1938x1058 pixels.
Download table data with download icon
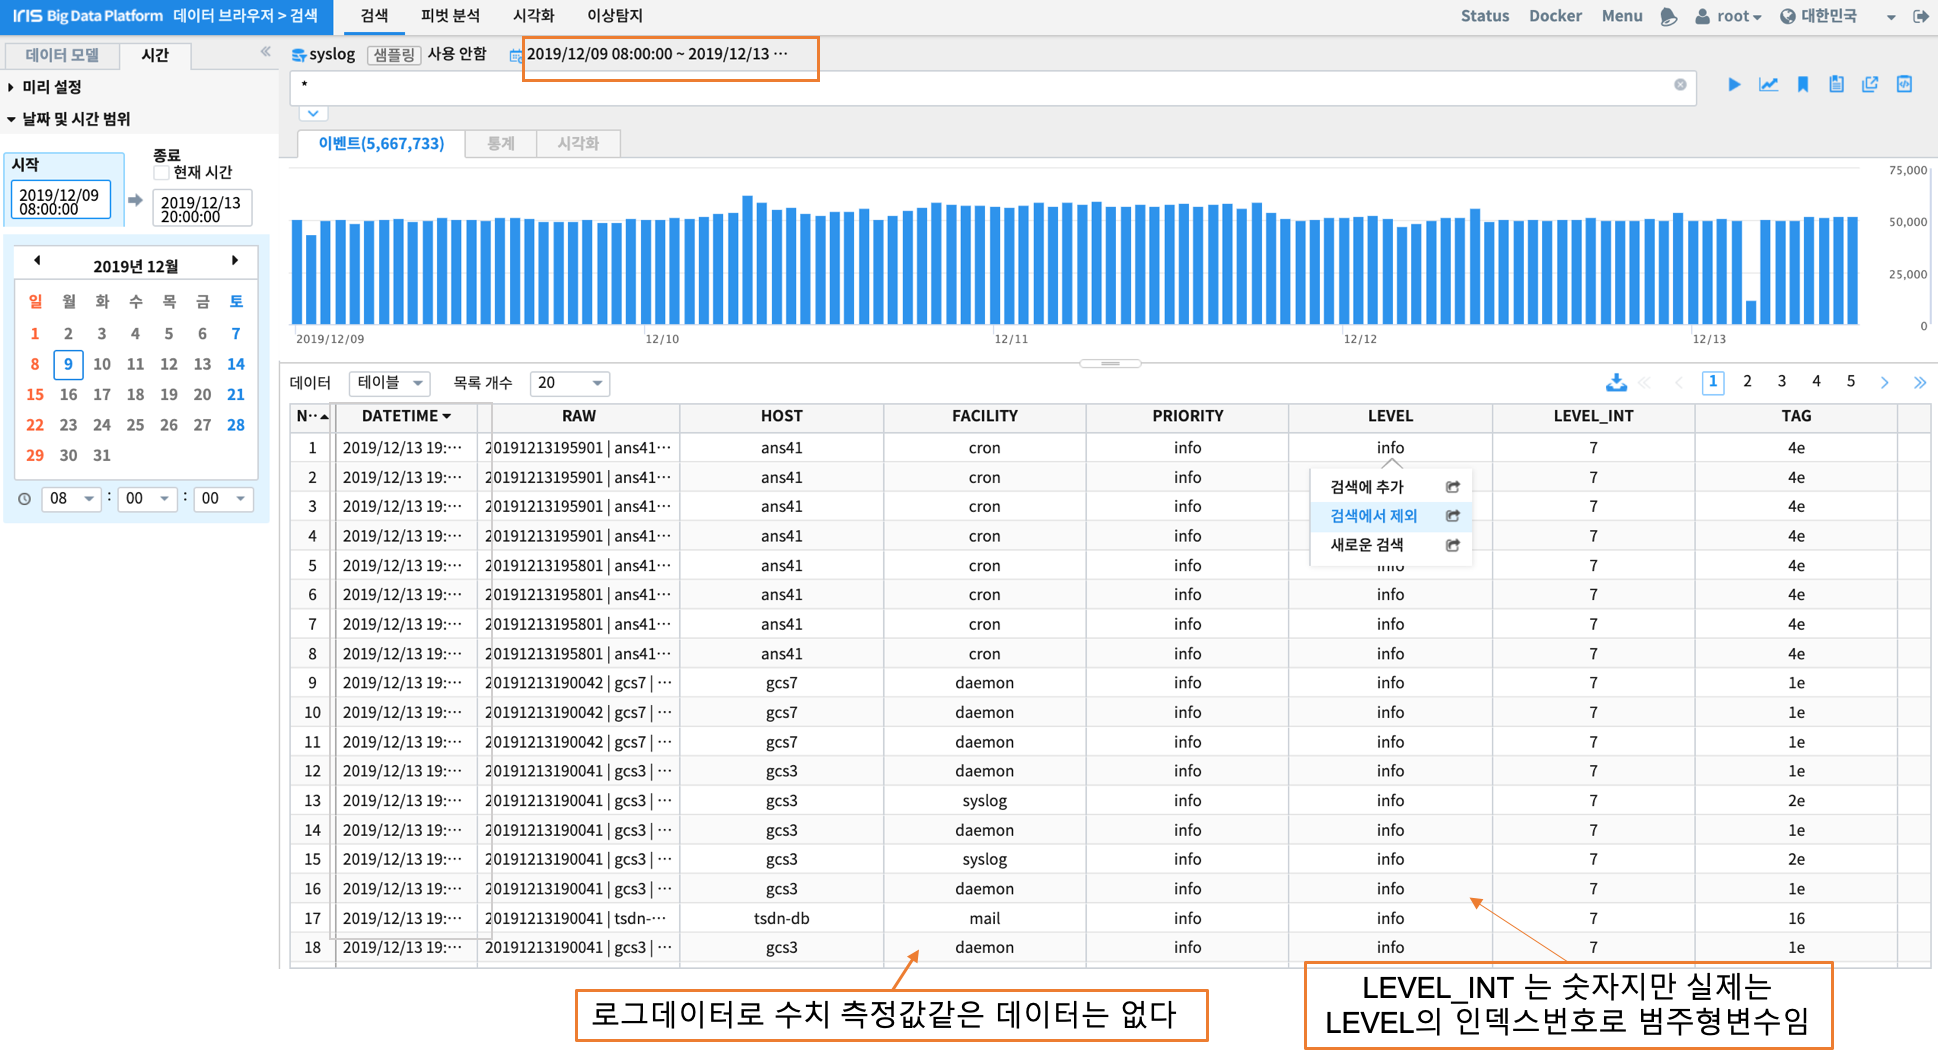(x=1616, y=382)
